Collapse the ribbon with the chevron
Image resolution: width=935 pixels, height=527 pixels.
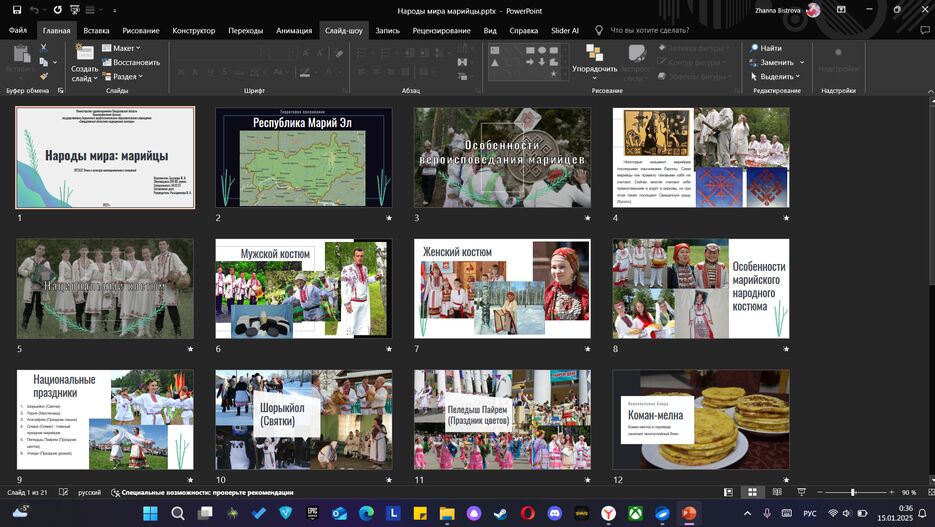pos(930,91)
